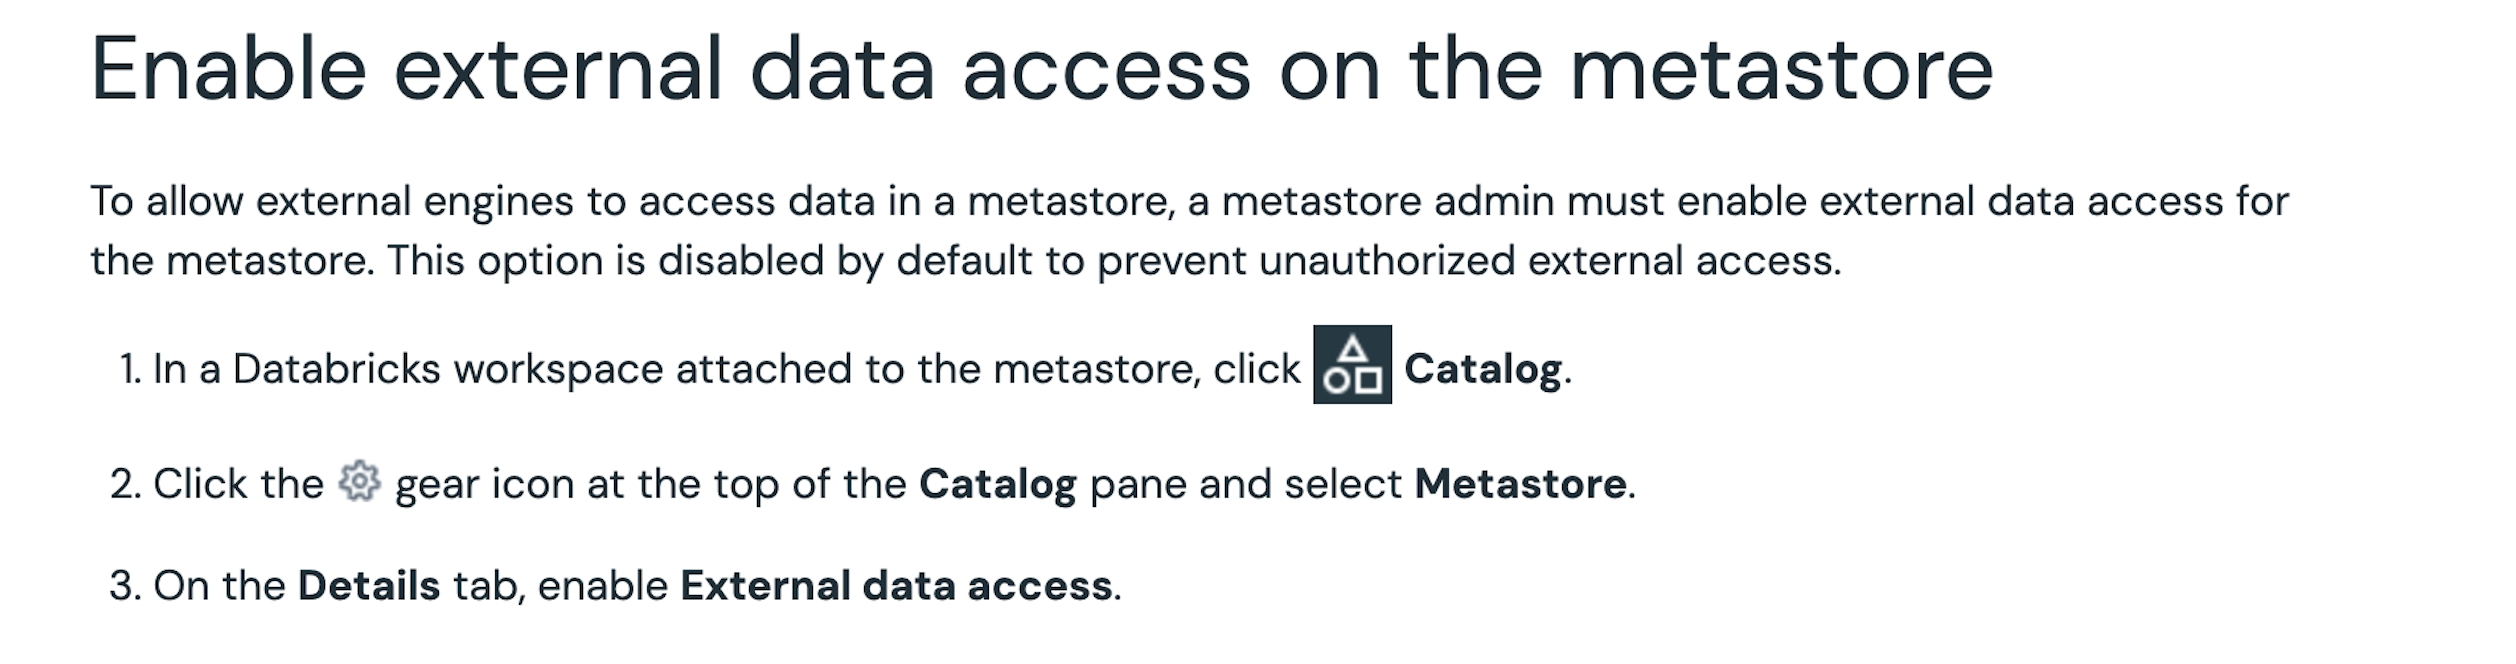Click the phrase "tab, enable" in step 3
Viewport: 2516px width, 664px height.
click(x=560, y=586)
